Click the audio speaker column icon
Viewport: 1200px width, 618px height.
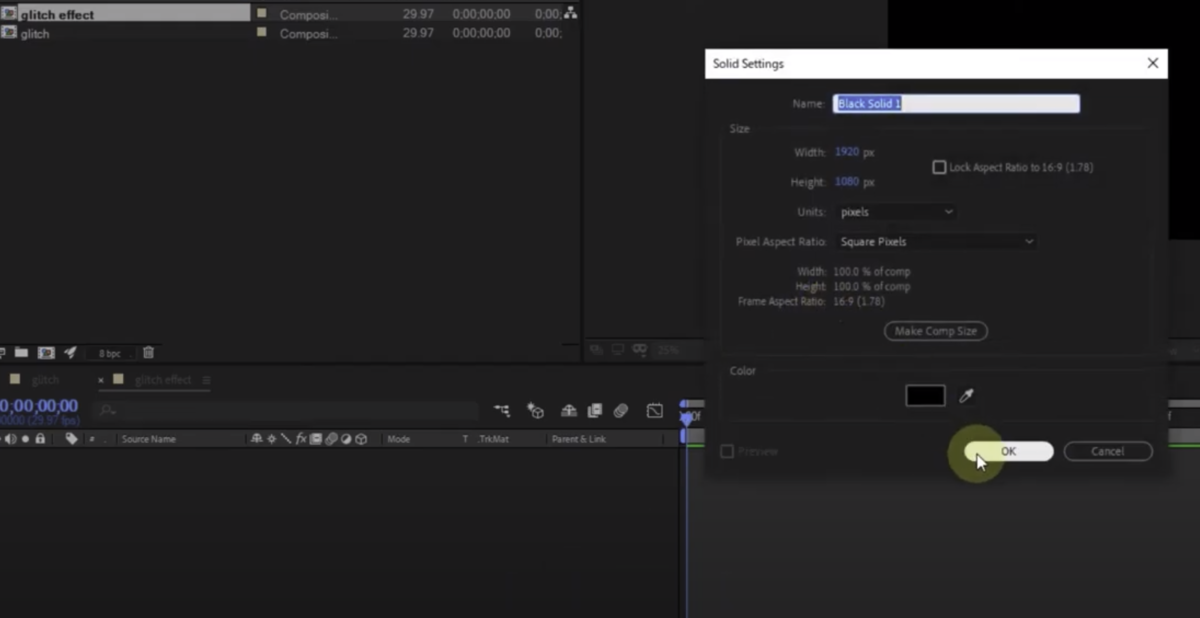coord(10,439)
